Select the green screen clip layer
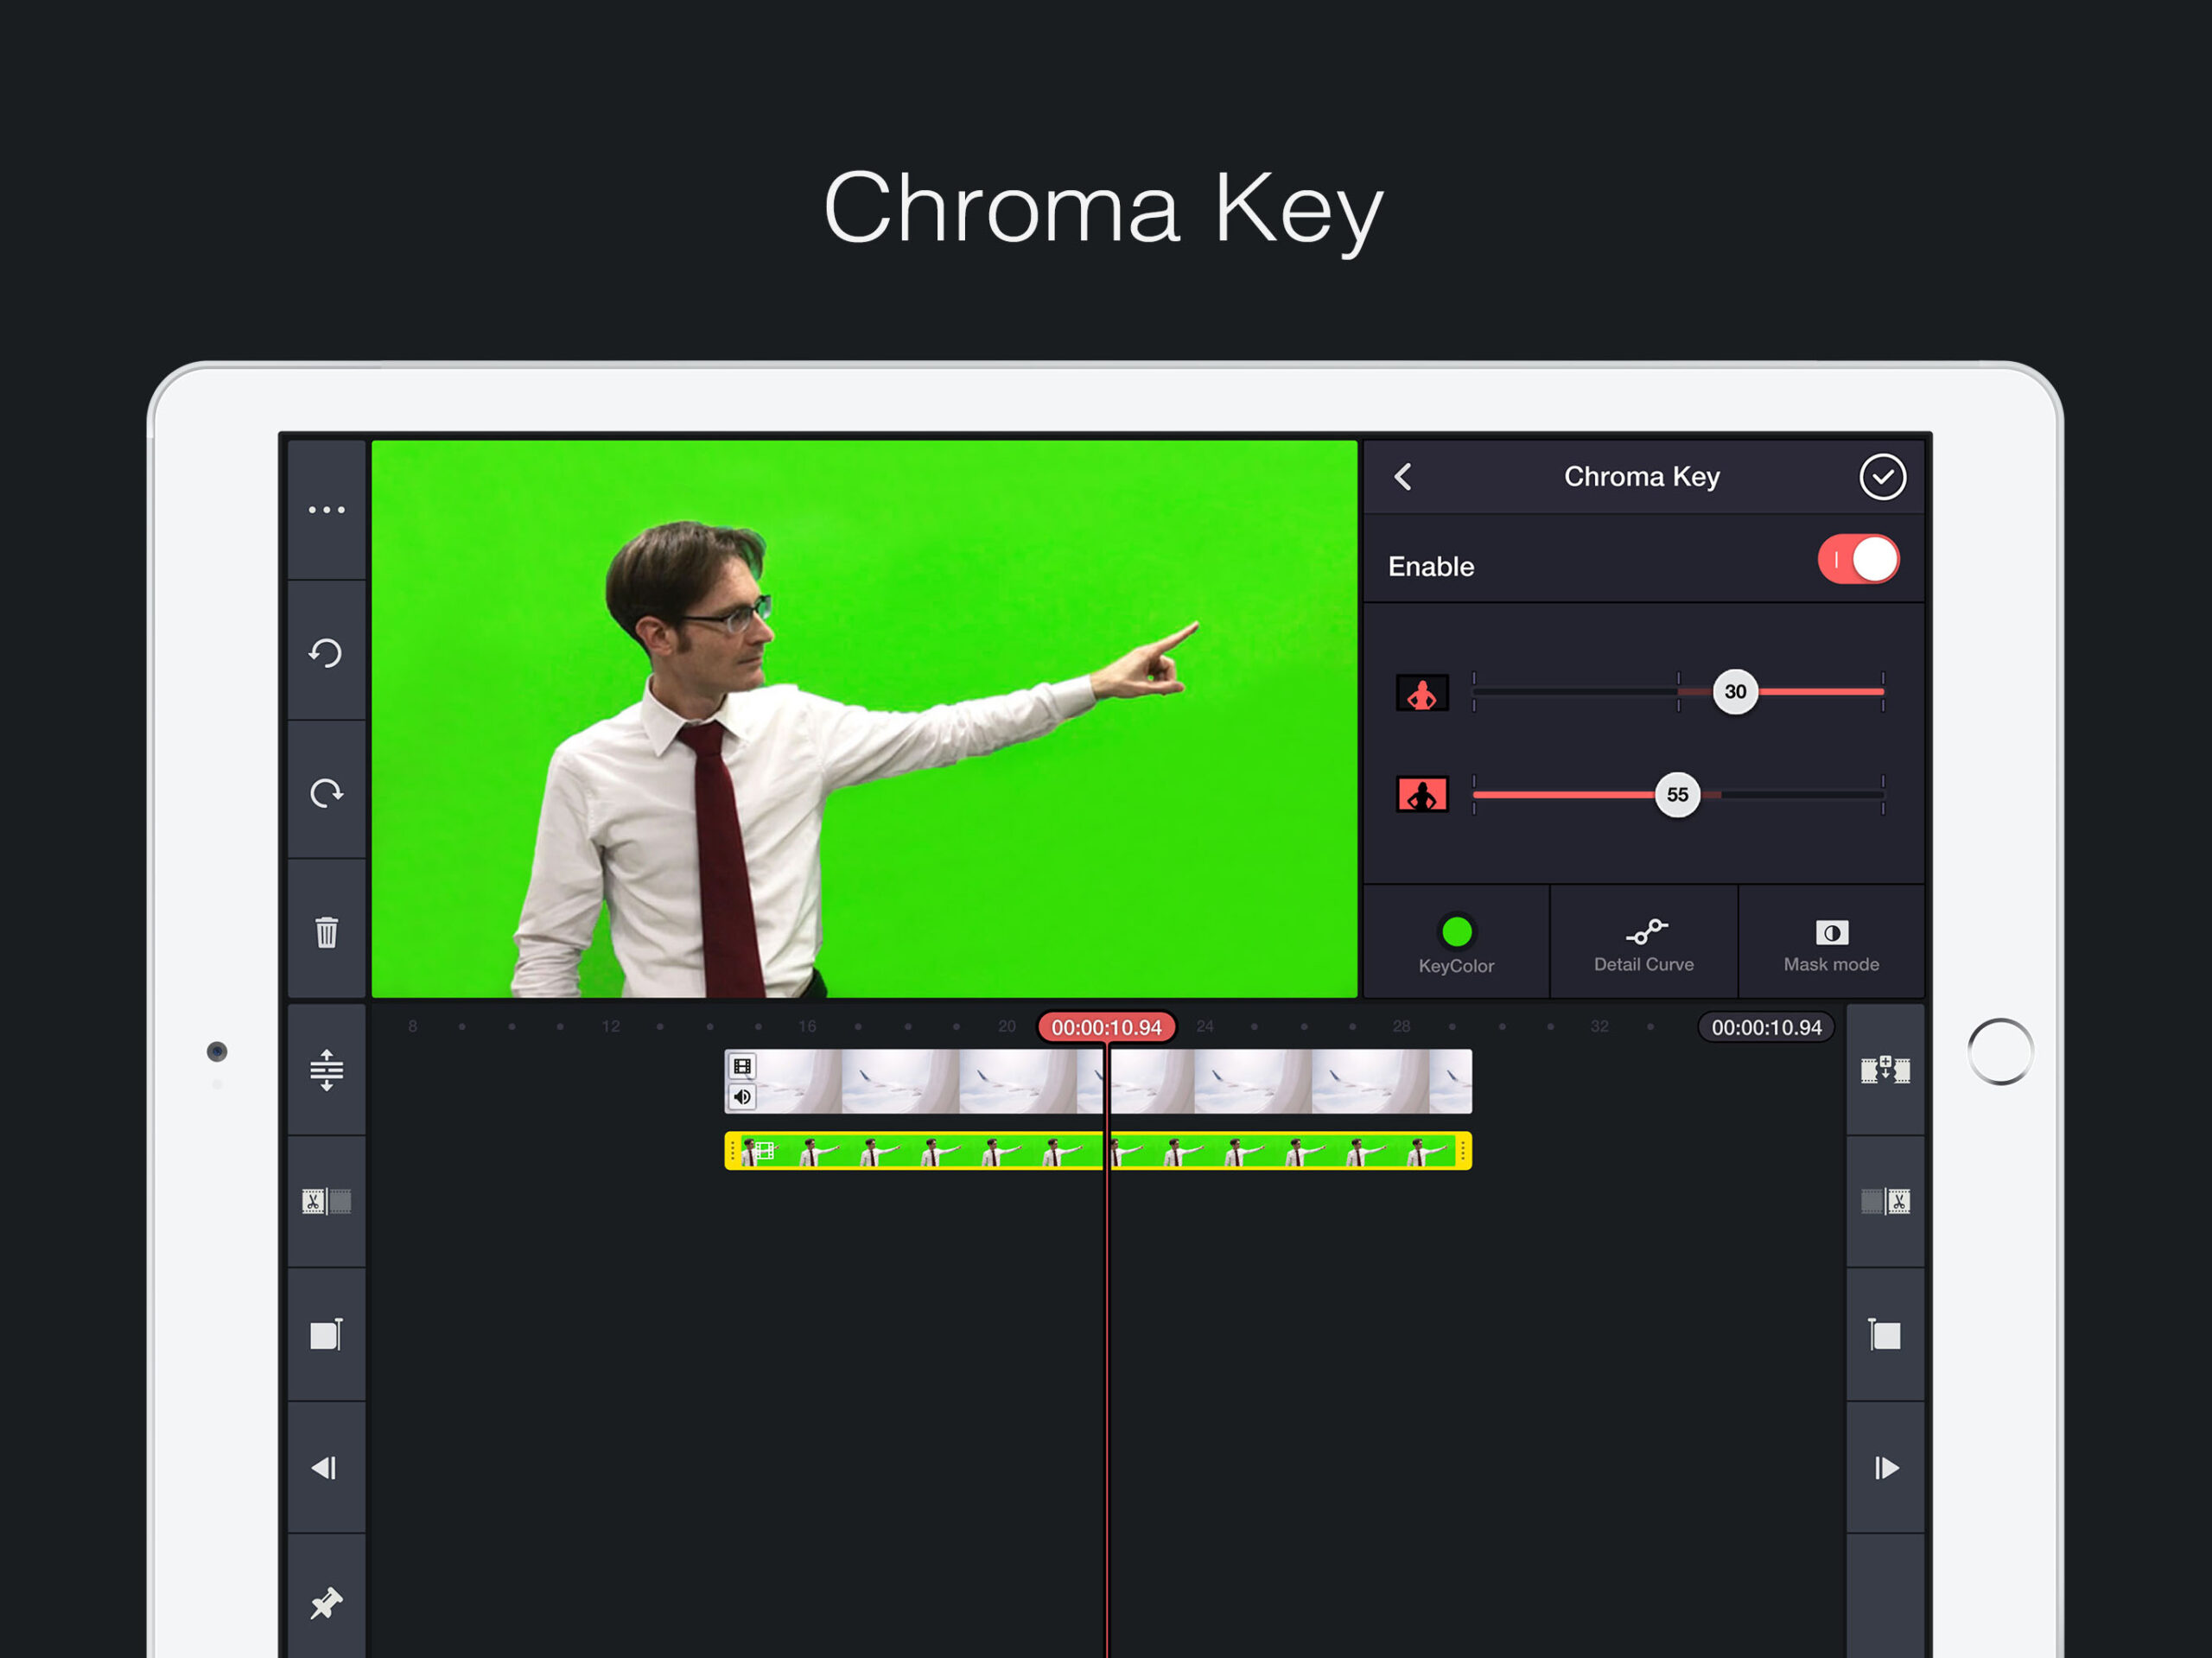Viewport: 2212px width, 1658px height. tap(1098, 1151)
